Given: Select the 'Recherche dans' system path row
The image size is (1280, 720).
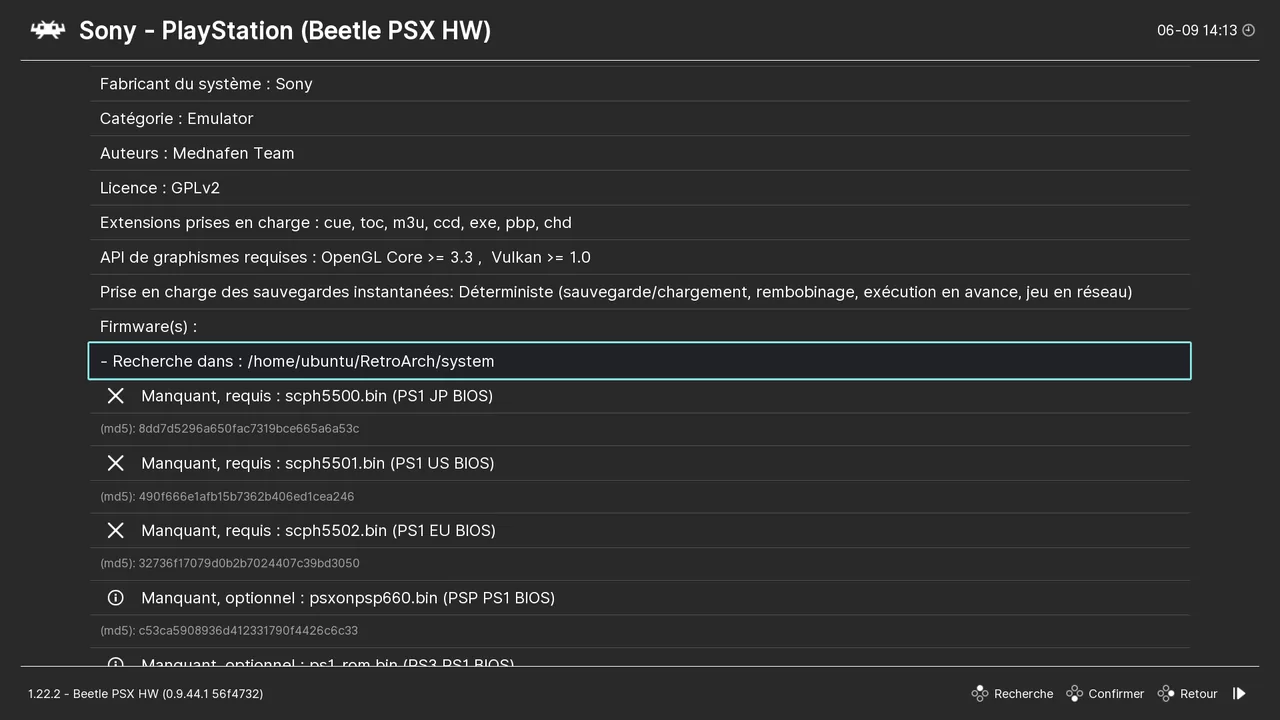Looking at the screenshot, I should pos(640,361).
